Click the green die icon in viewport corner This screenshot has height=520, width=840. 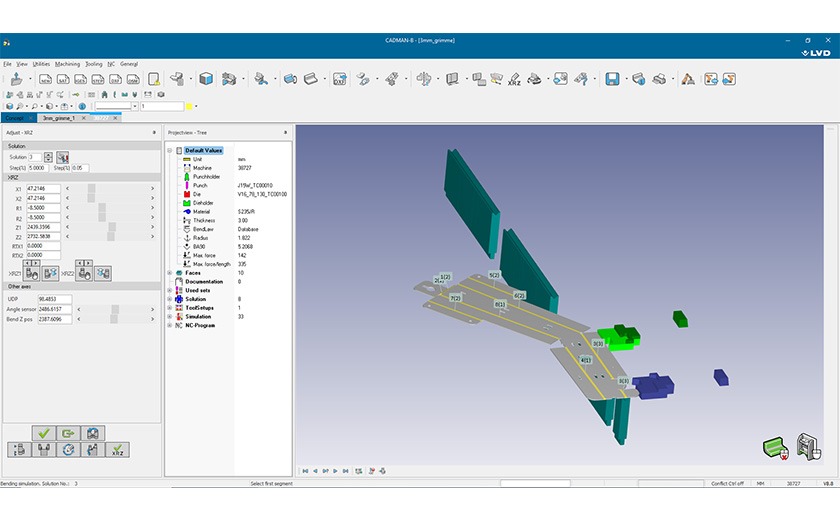(776, 448)
